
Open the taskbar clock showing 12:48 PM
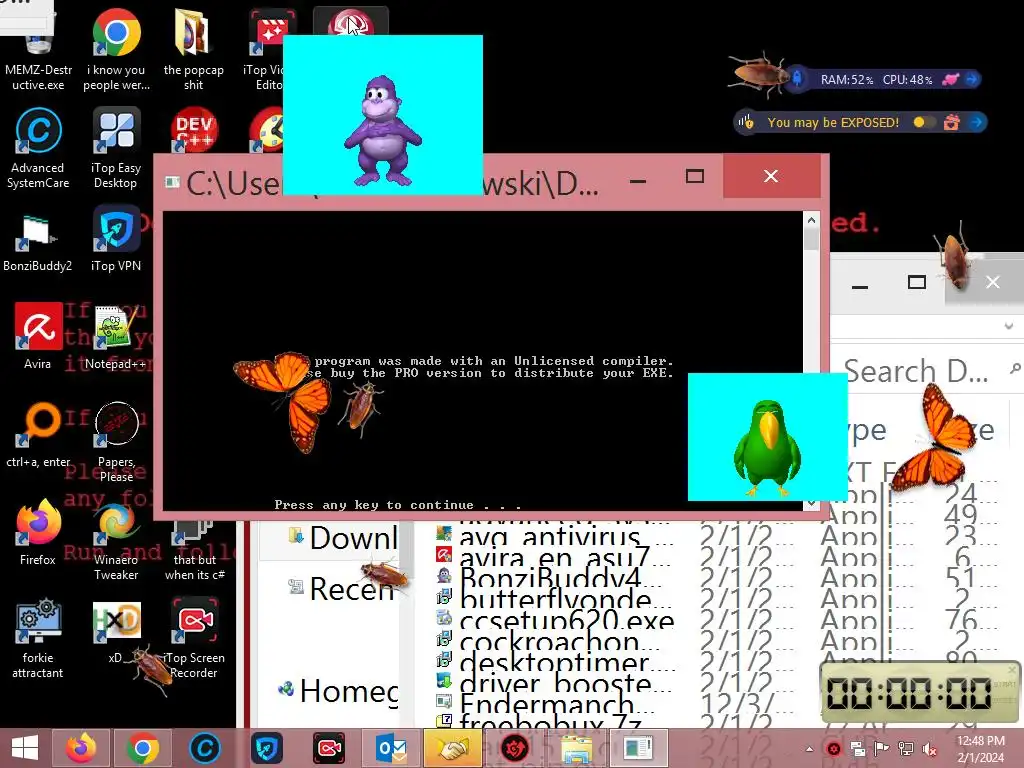click(x=980, y=749)
